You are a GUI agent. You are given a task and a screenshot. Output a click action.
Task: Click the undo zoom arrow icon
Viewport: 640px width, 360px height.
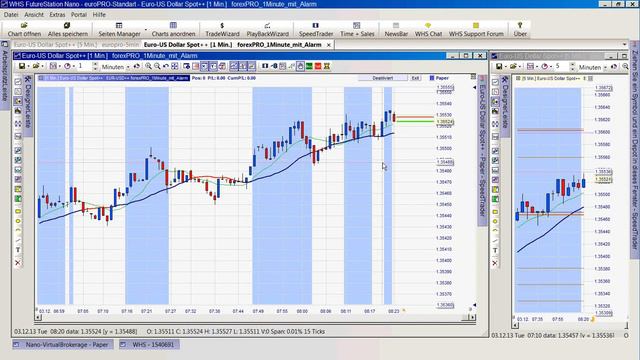pos(166,66)
